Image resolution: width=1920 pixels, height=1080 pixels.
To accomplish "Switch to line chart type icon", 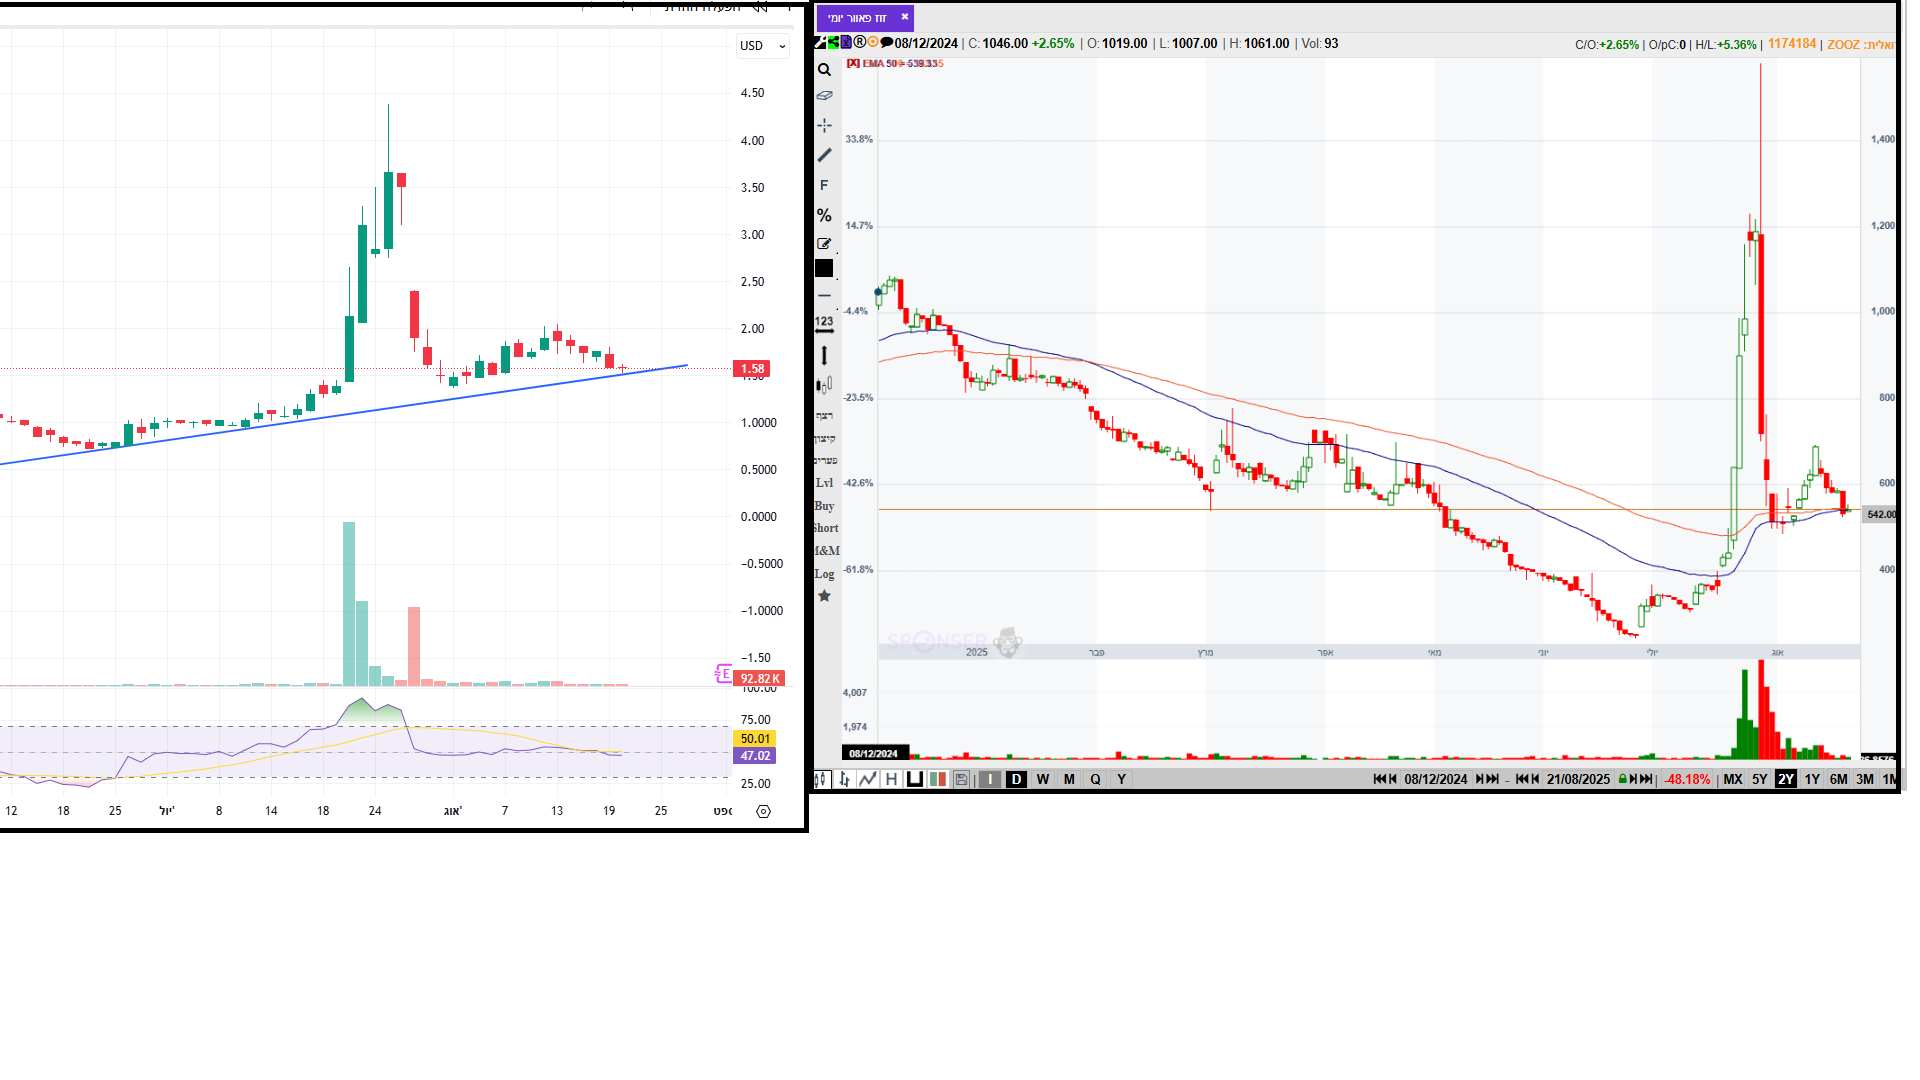I will [867, 779].
